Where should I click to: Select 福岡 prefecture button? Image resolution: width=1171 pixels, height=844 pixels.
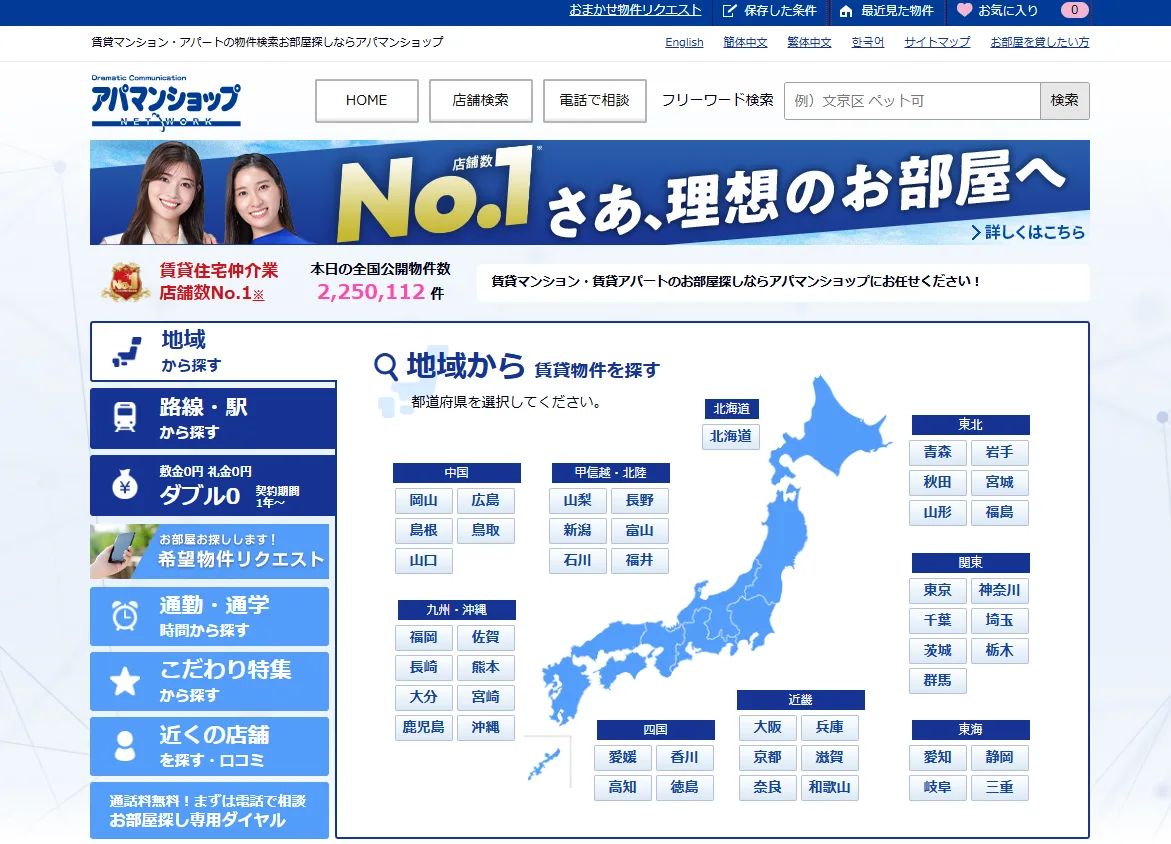(x=423, y=637)
